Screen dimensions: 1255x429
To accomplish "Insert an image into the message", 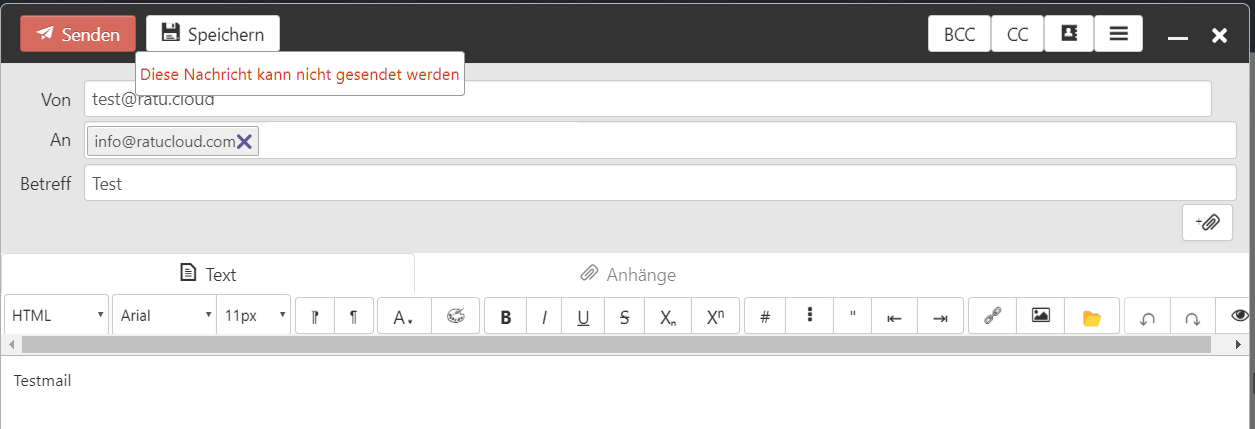I will click(1041, 316).
